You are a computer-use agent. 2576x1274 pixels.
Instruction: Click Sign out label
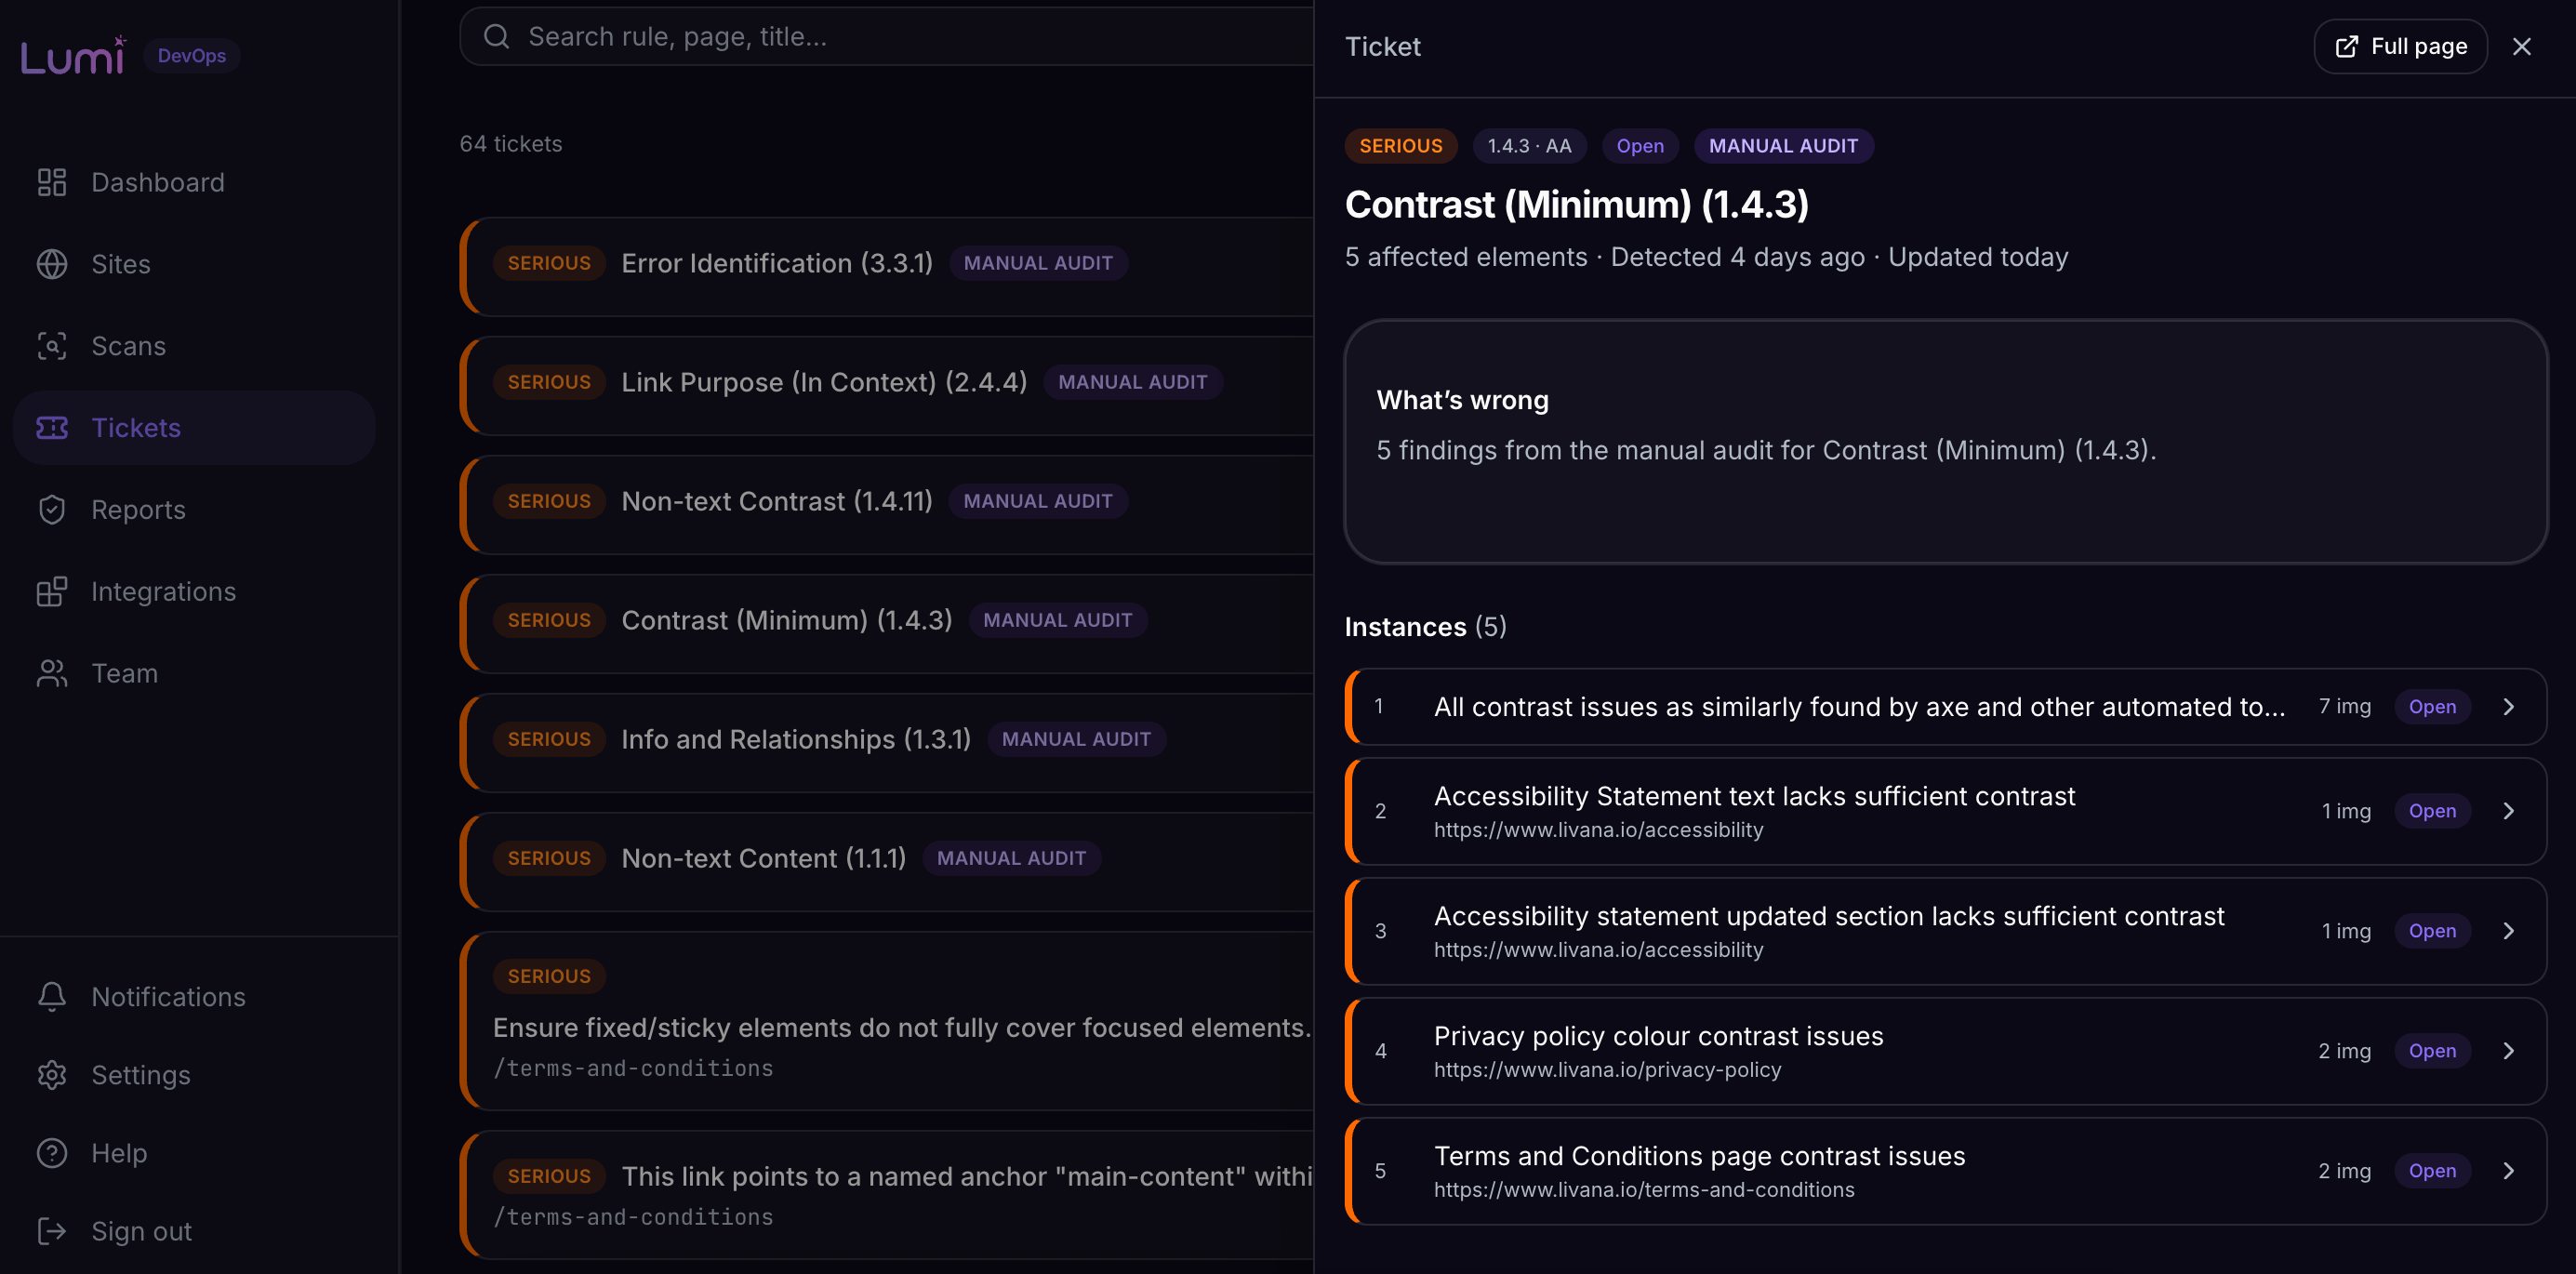[142, 1231]
